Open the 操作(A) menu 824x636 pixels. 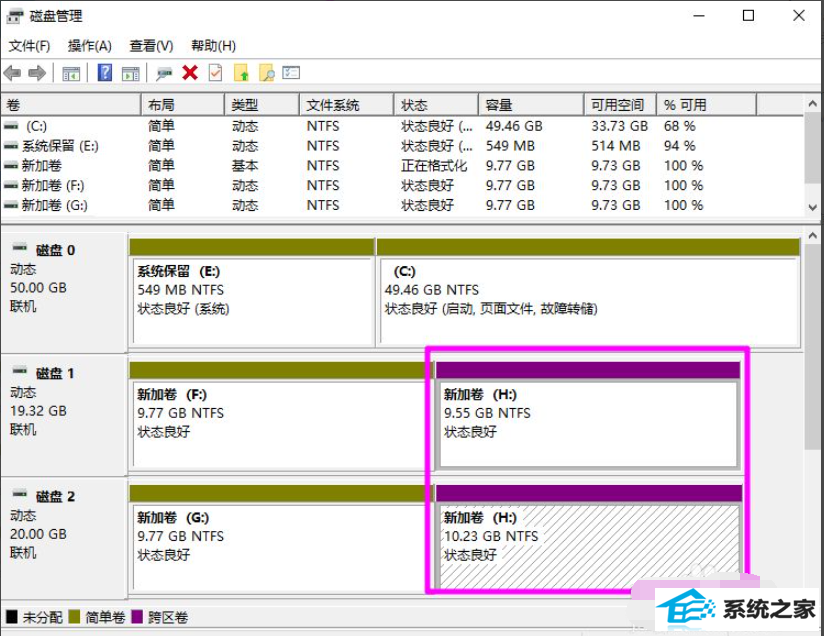point(90,46)
